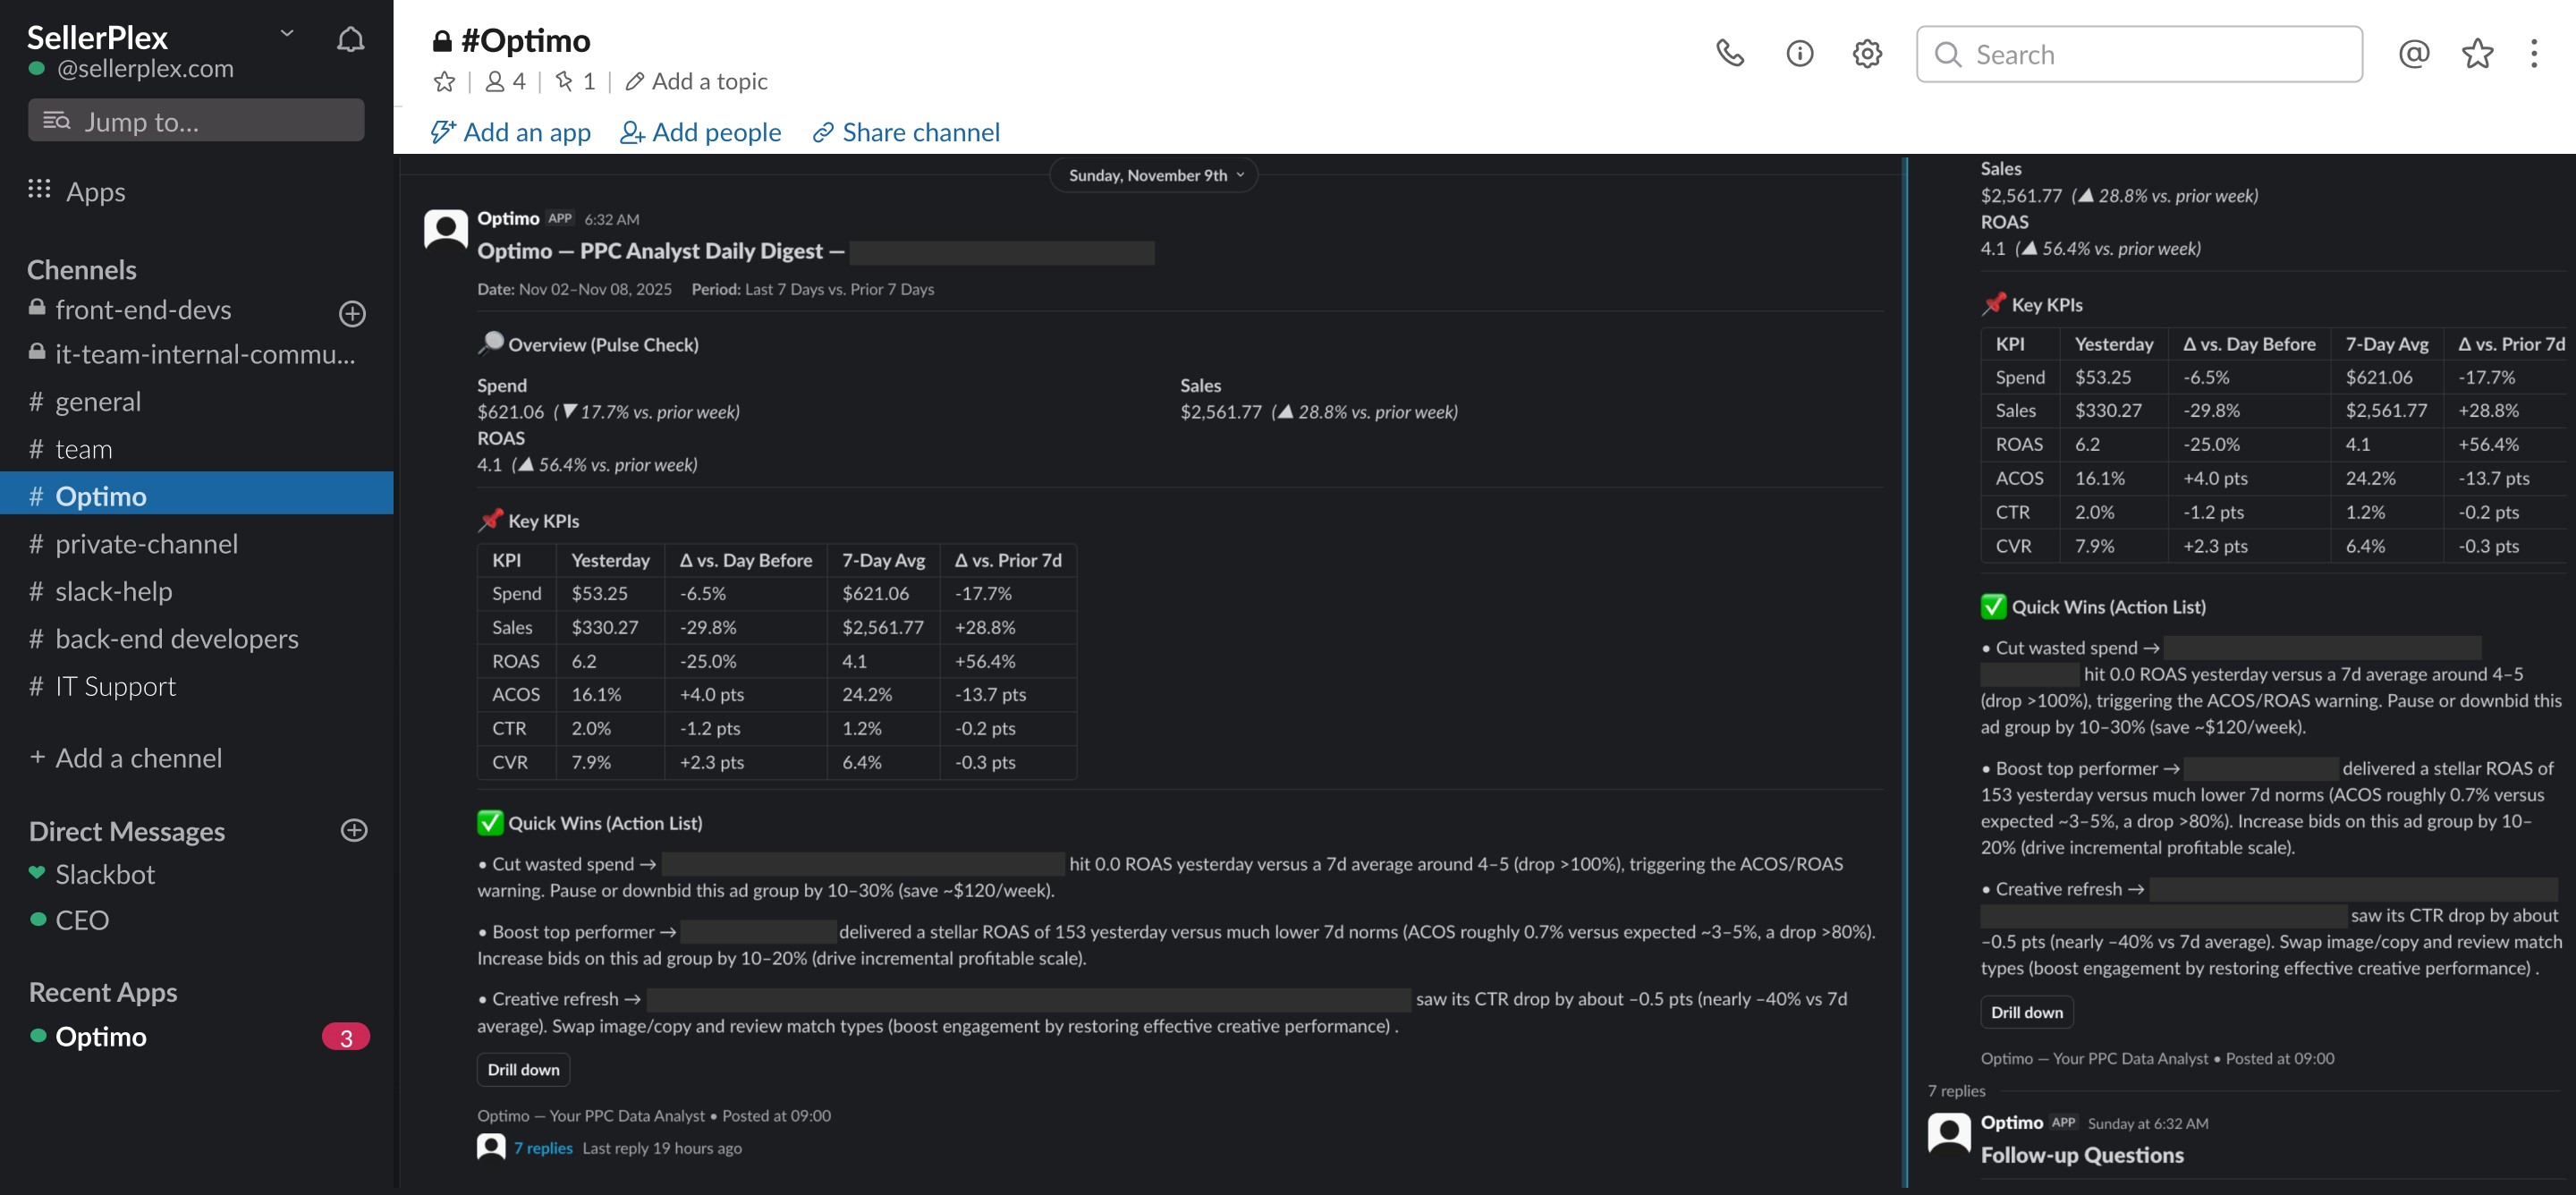Viewport: 2576px width, 1195px height.
Task: Open channel settings gear icon
Action: [x=1866, y=53]
